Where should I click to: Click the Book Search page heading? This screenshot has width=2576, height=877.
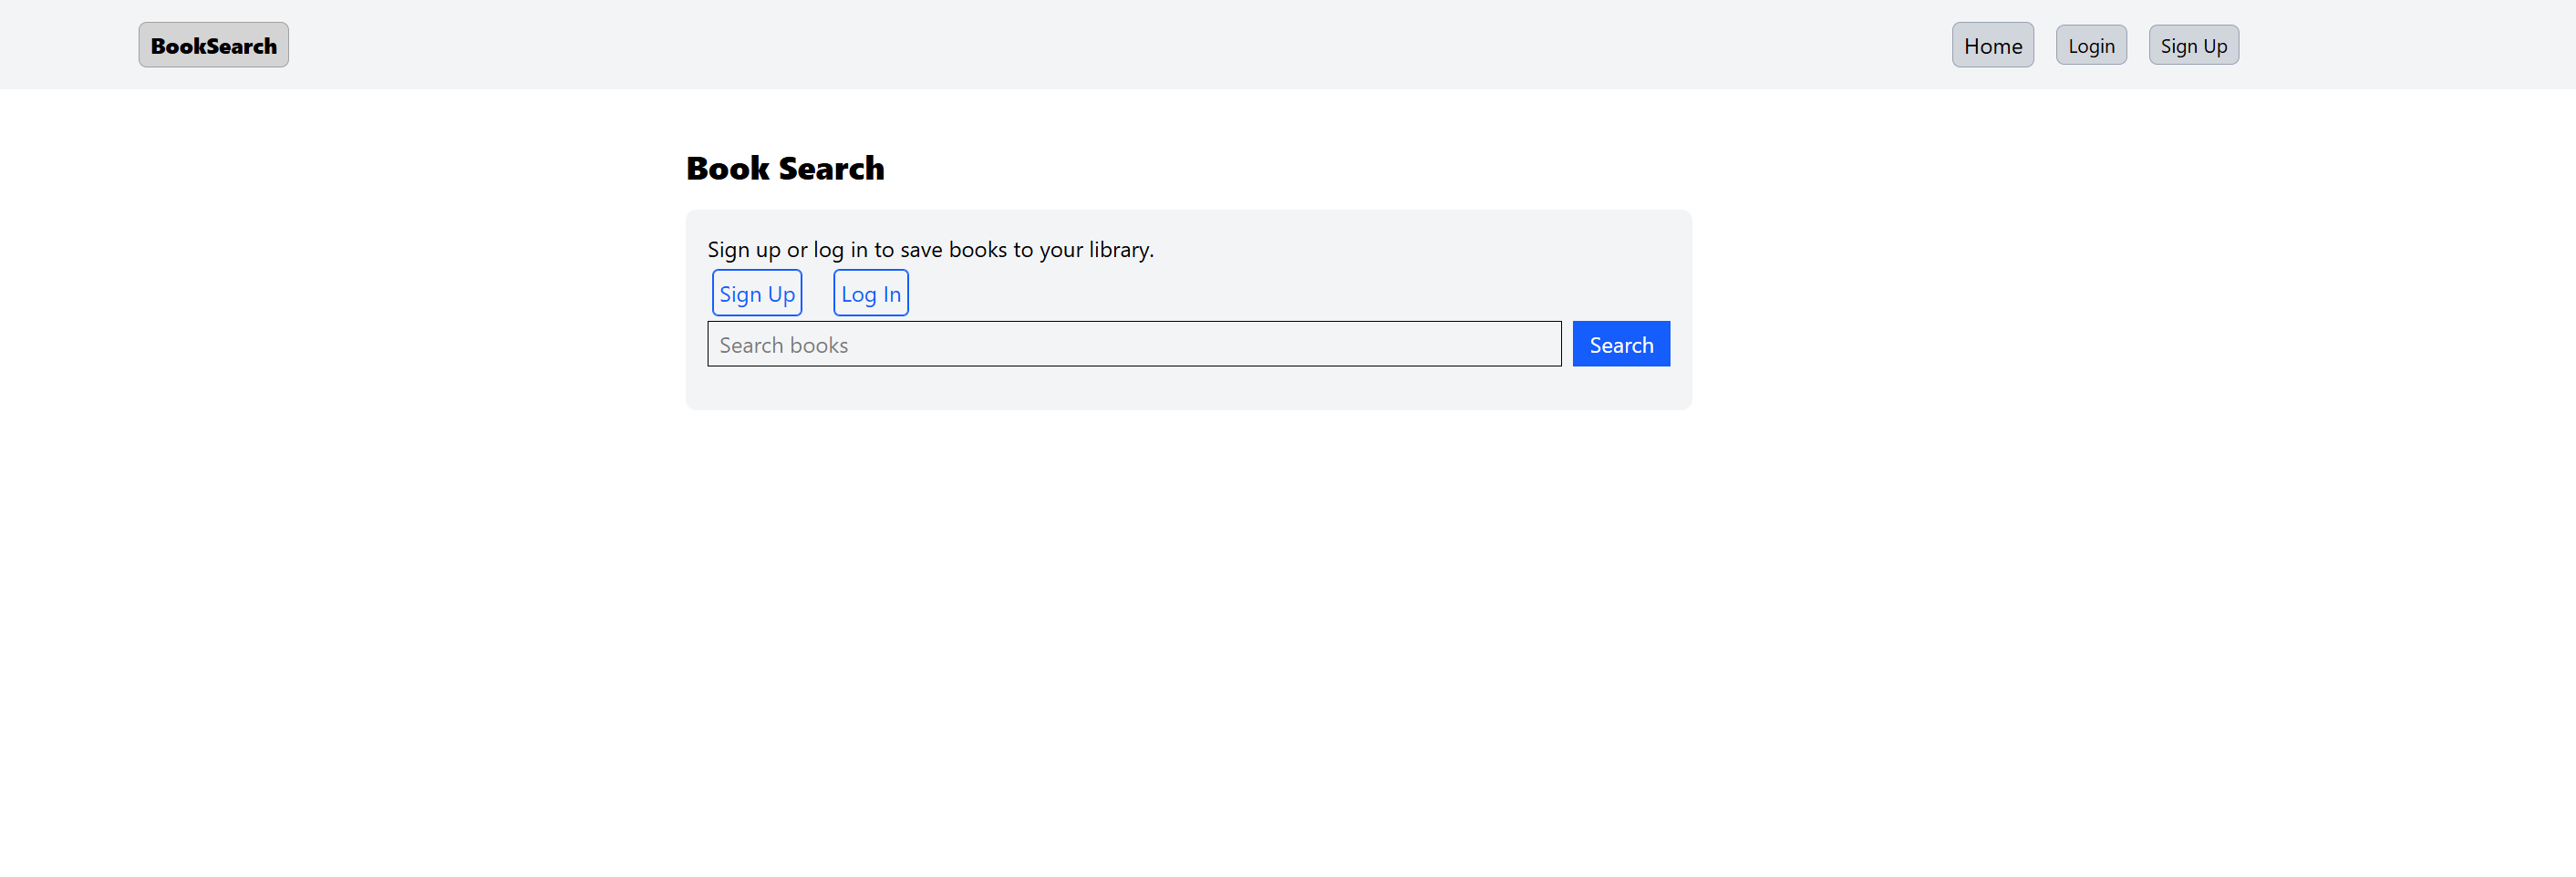[x=785, y=168]
